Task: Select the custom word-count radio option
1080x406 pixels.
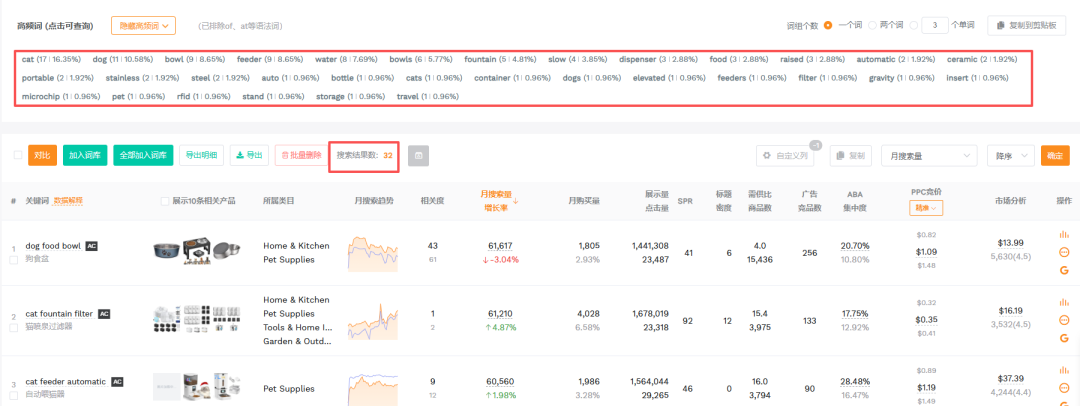Action: click(x=913, y=26)
